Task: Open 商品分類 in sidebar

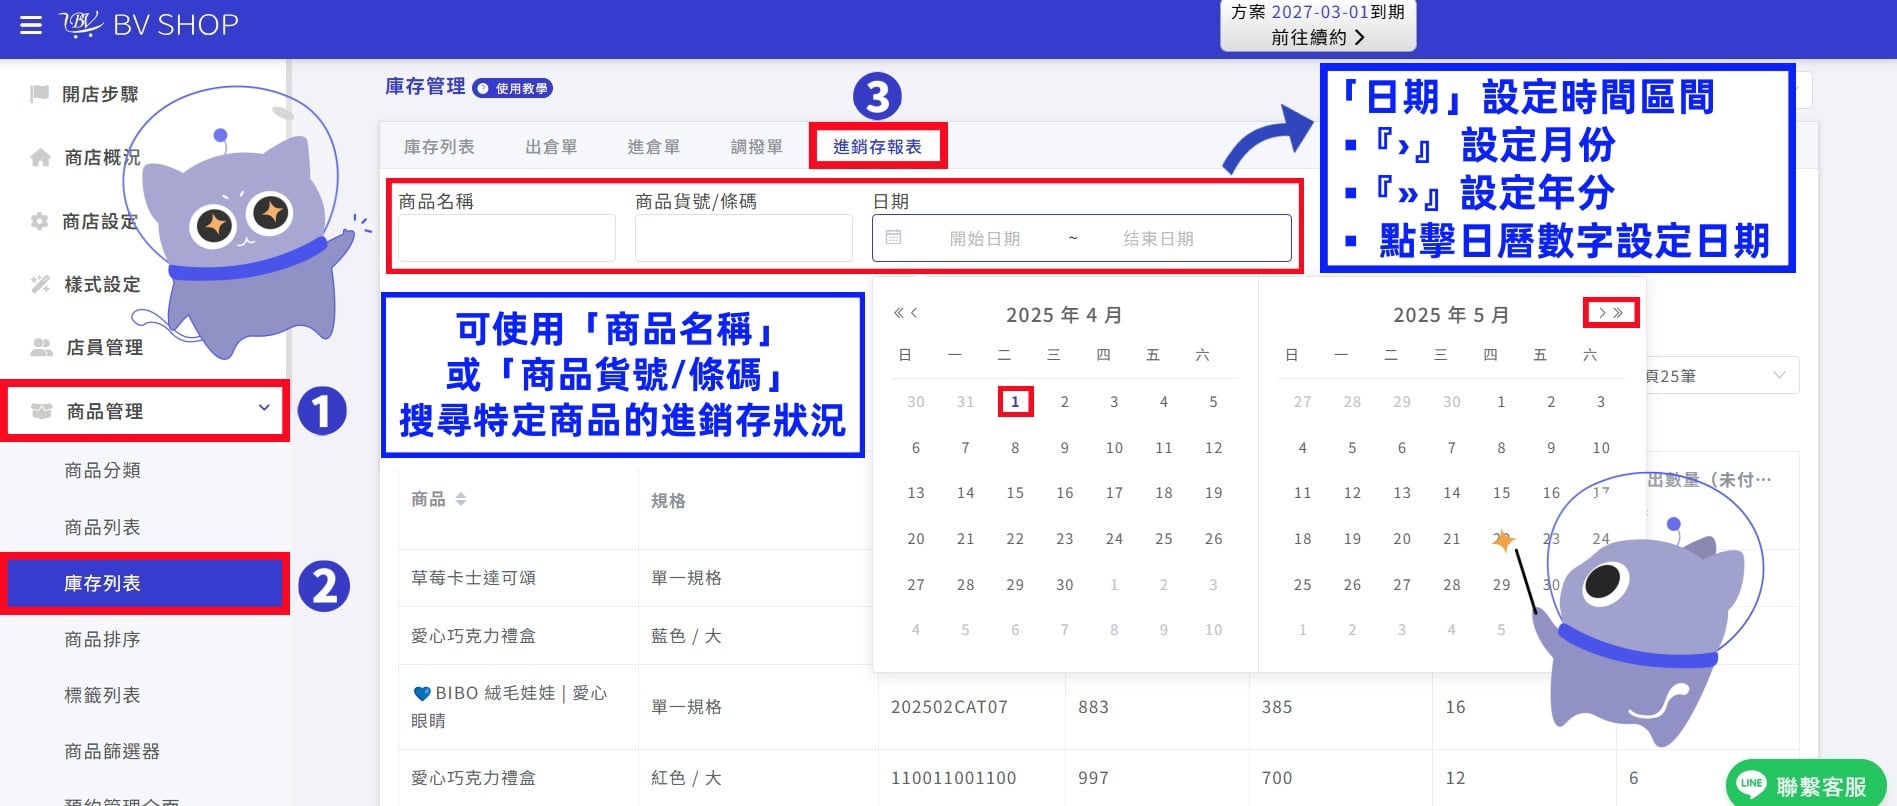Action: (x=102, y=470)
